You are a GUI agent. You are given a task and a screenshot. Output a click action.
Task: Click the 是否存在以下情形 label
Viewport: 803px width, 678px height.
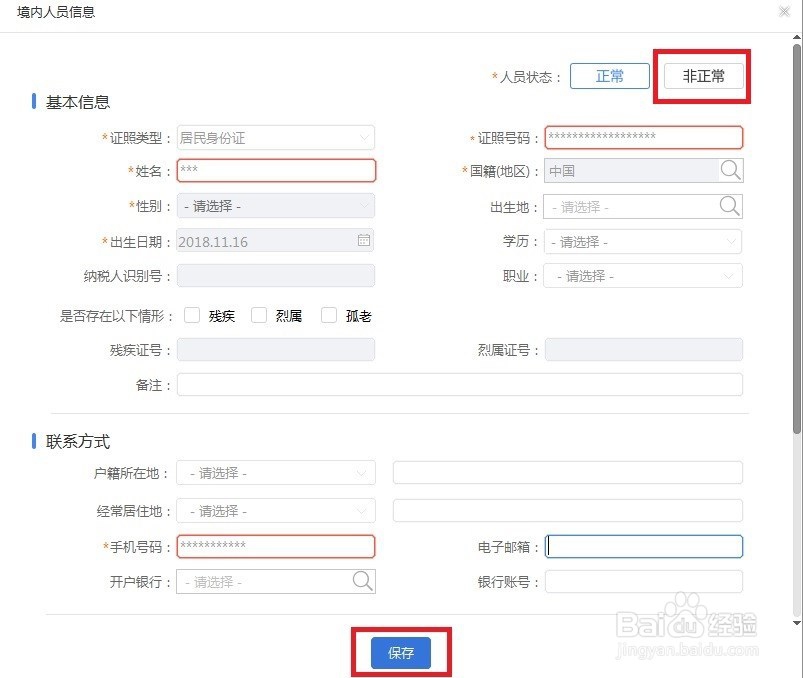[x=116, y=316]
